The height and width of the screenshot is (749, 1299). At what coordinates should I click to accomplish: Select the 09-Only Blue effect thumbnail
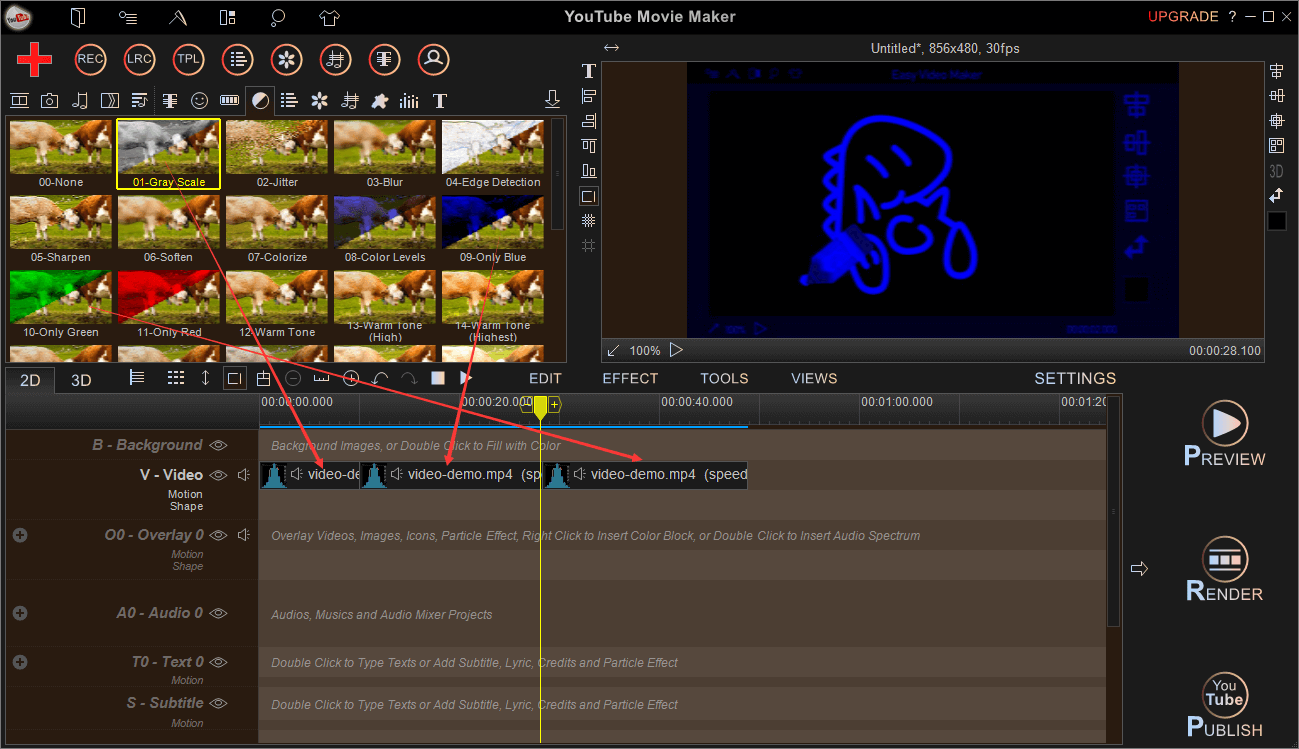pos(493,229)
